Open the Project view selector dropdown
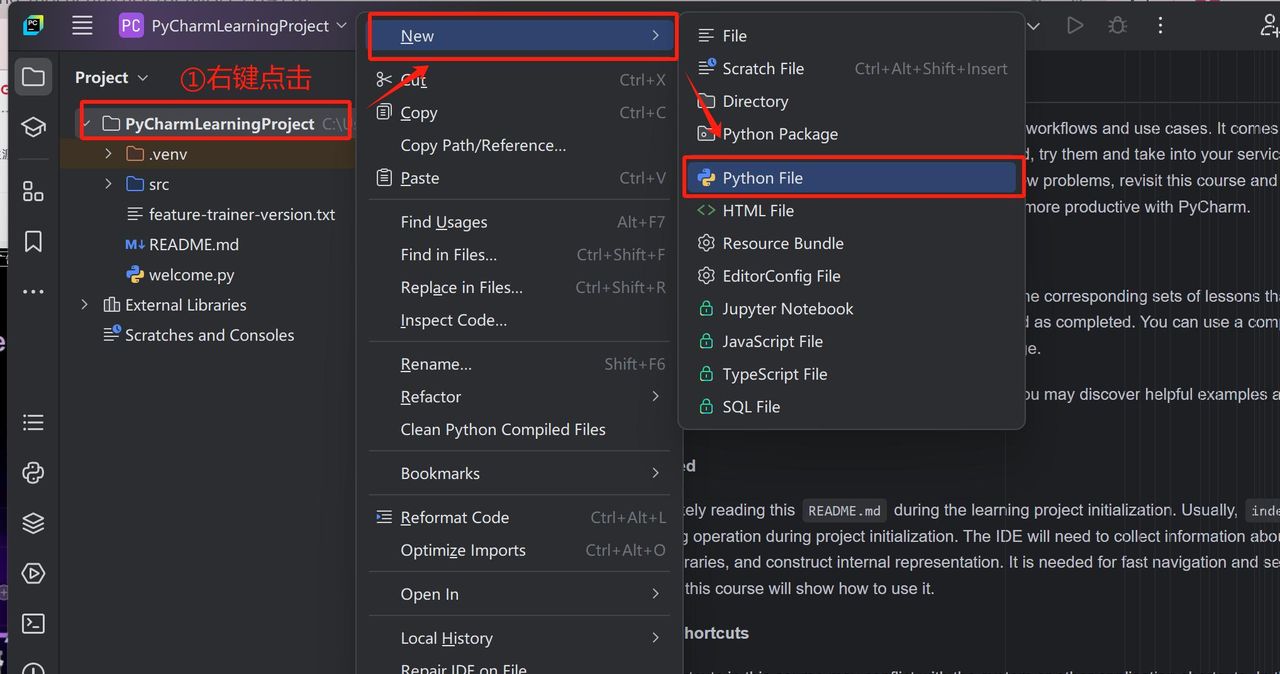The height and width of the screenshot is (674, 1280). tap(111, 78)
